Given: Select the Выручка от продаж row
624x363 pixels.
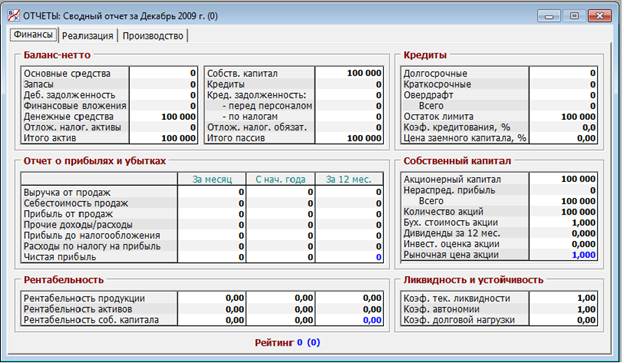Looking at the screenshot, I should pos(202,192).
